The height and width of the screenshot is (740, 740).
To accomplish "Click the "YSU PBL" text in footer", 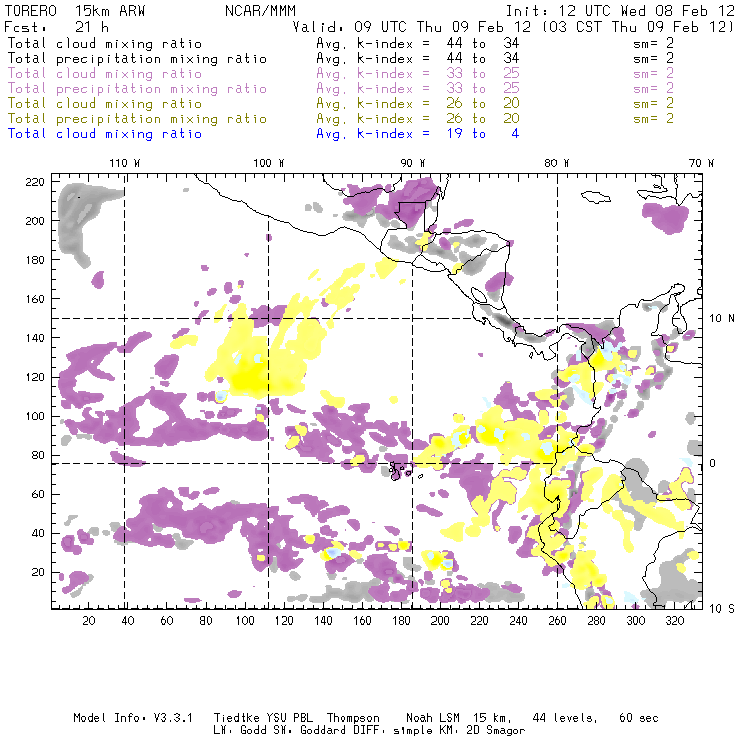I will (x=289, y=718).
